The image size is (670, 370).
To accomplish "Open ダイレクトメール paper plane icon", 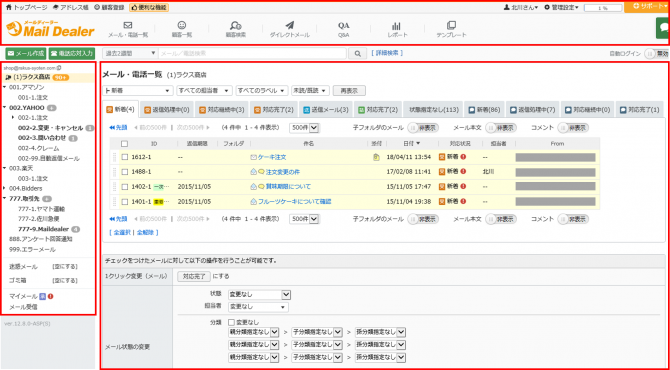I will pos(289,25).
